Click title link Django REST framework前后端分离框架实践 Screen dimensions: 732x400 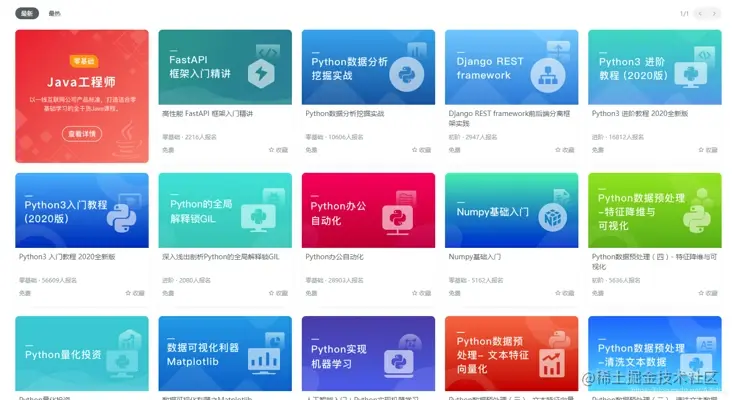click(x=509, y=119)
